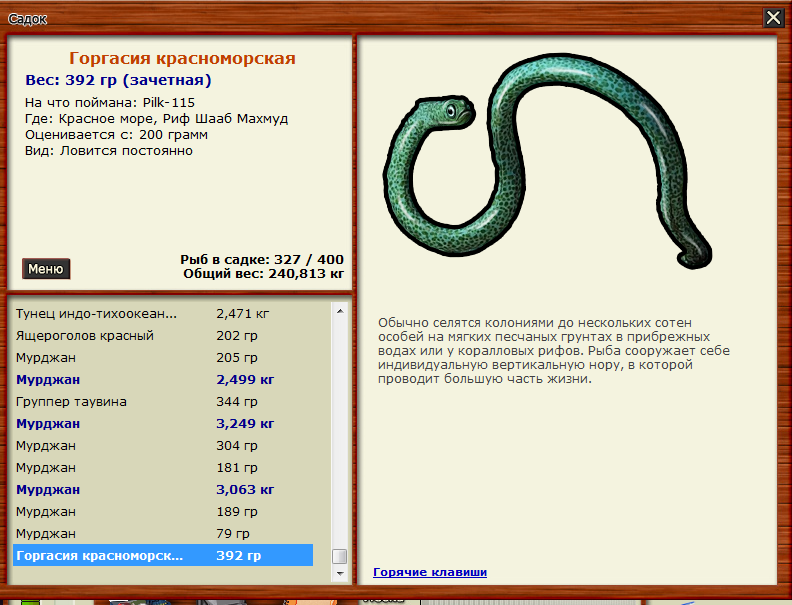792x605 pixels.
Task: Click the Оценивается с: 200 грамм line
Action: pyautogui.click(x=116, y=135)
